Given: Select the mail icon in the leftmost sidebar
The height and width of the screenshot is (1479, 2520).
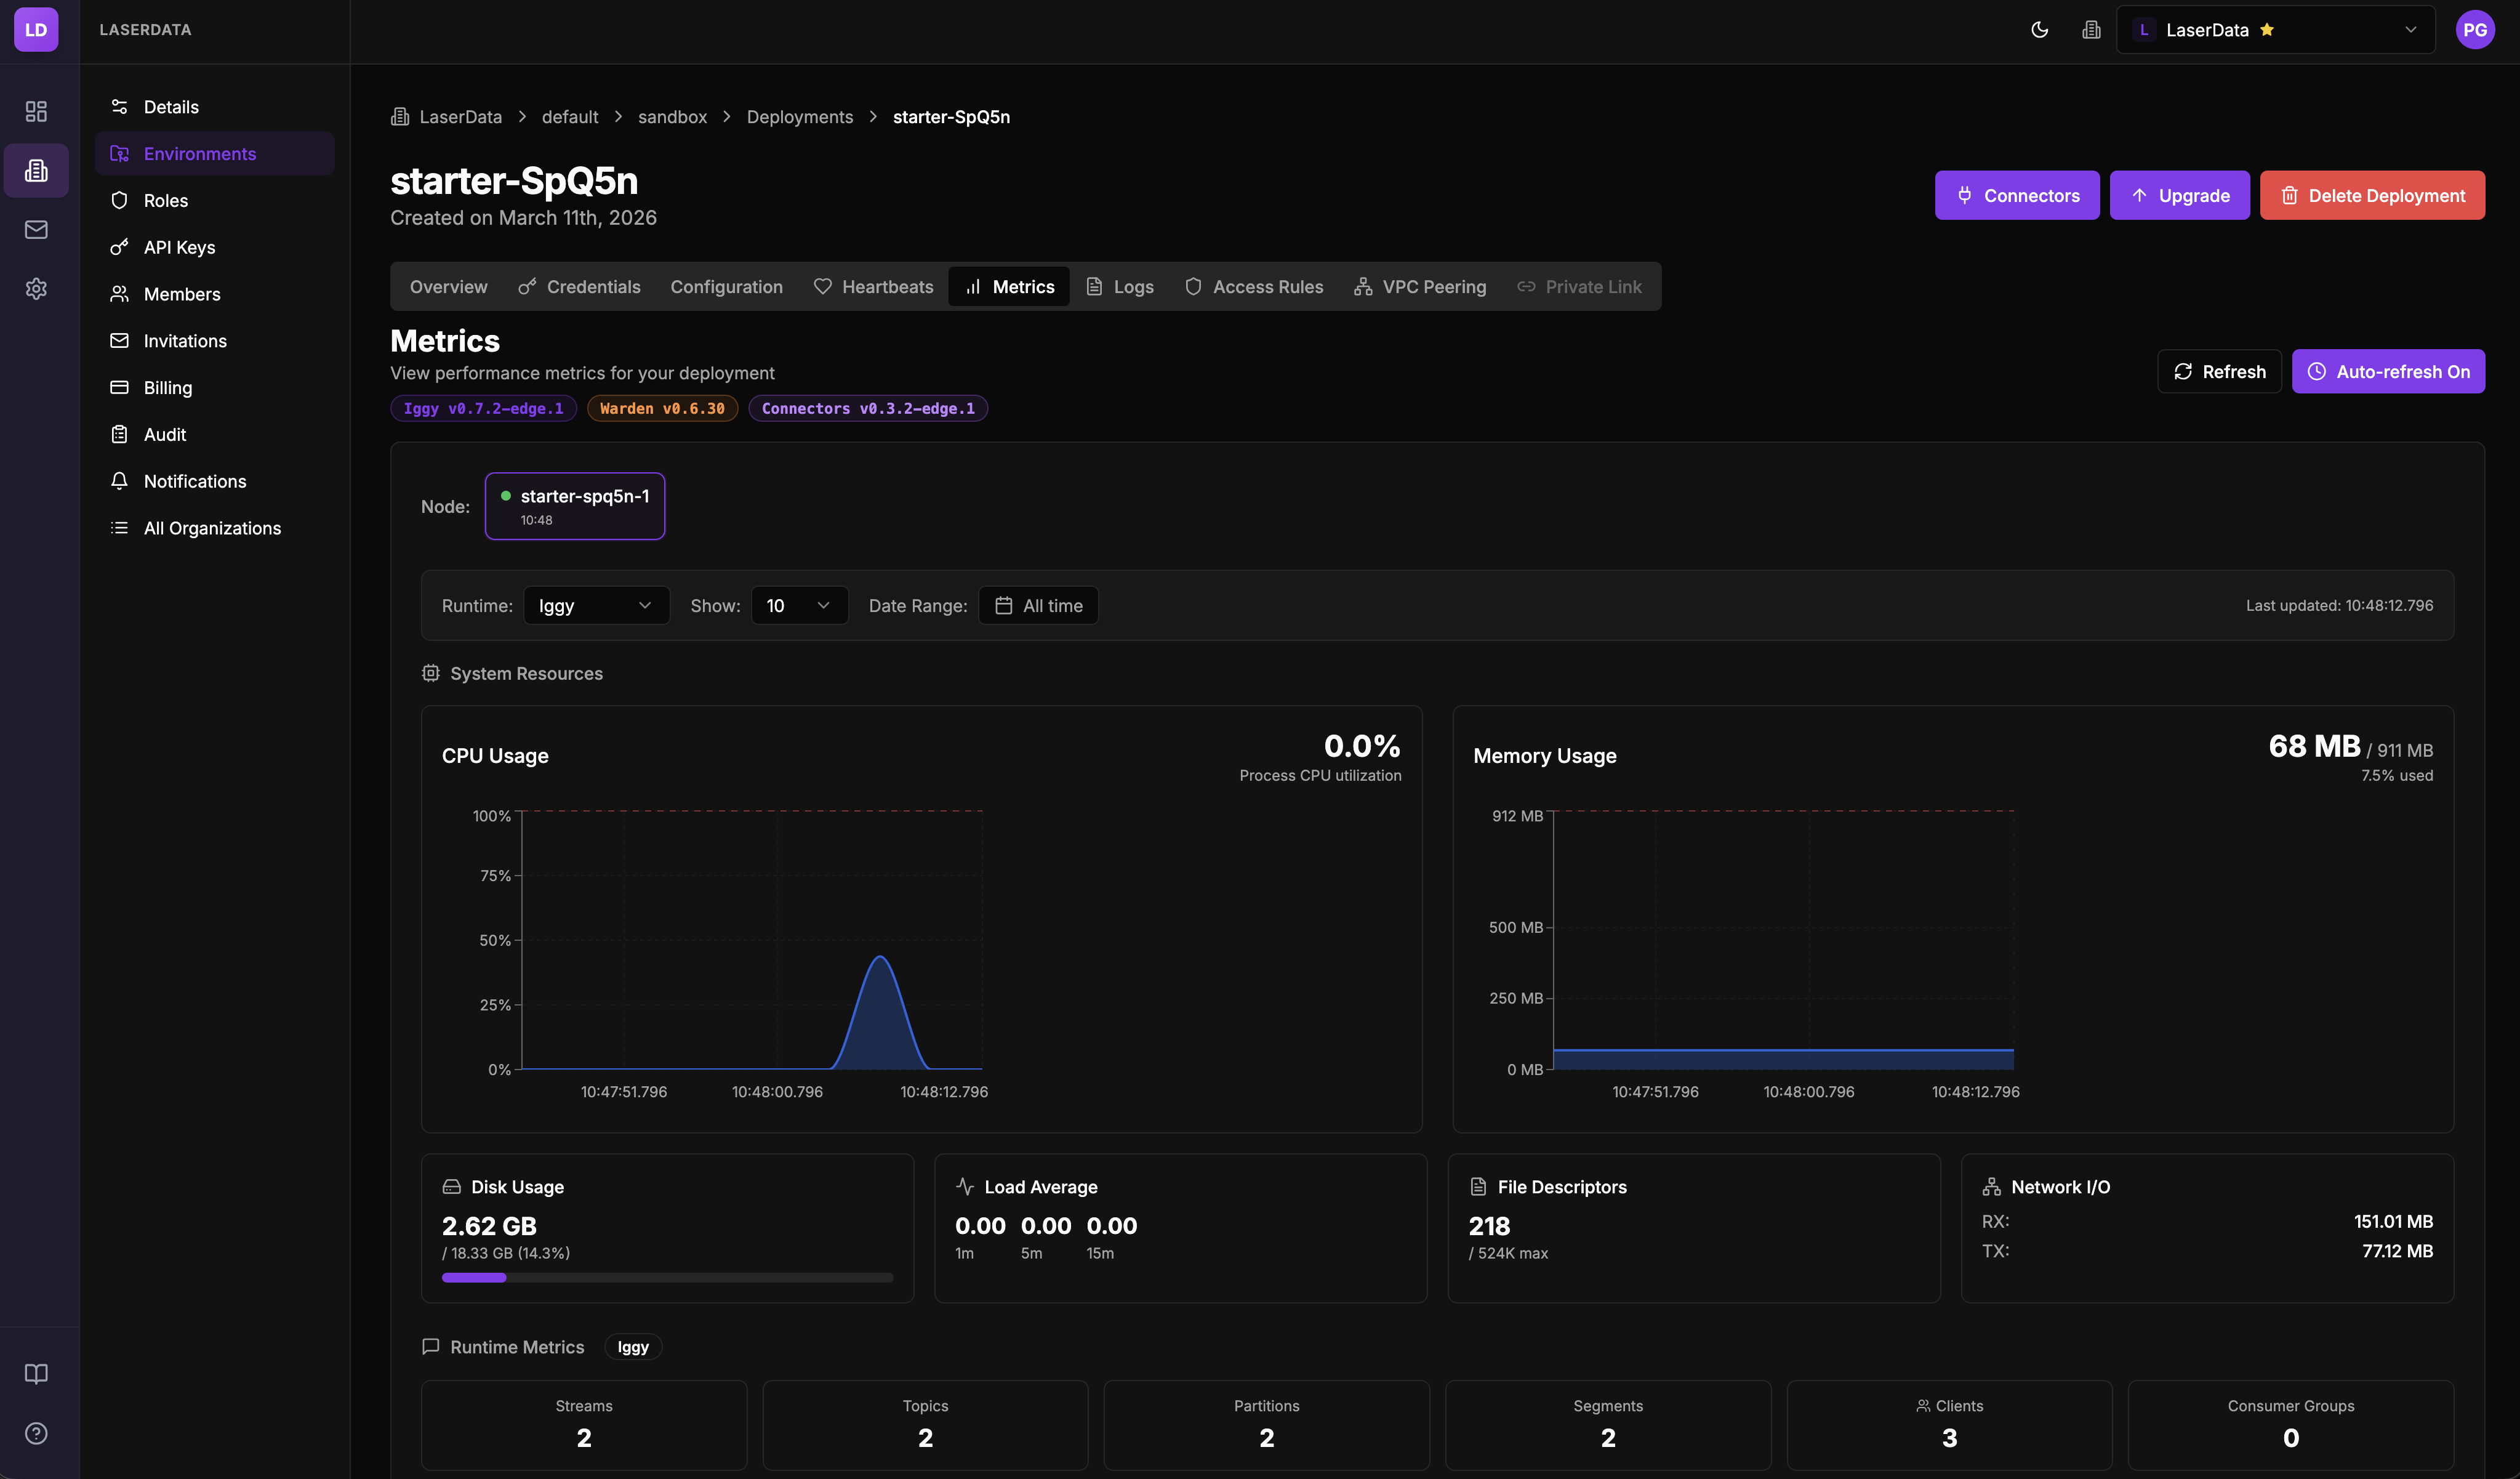Looking at the screenshot, I should click(x=36, y=229).
